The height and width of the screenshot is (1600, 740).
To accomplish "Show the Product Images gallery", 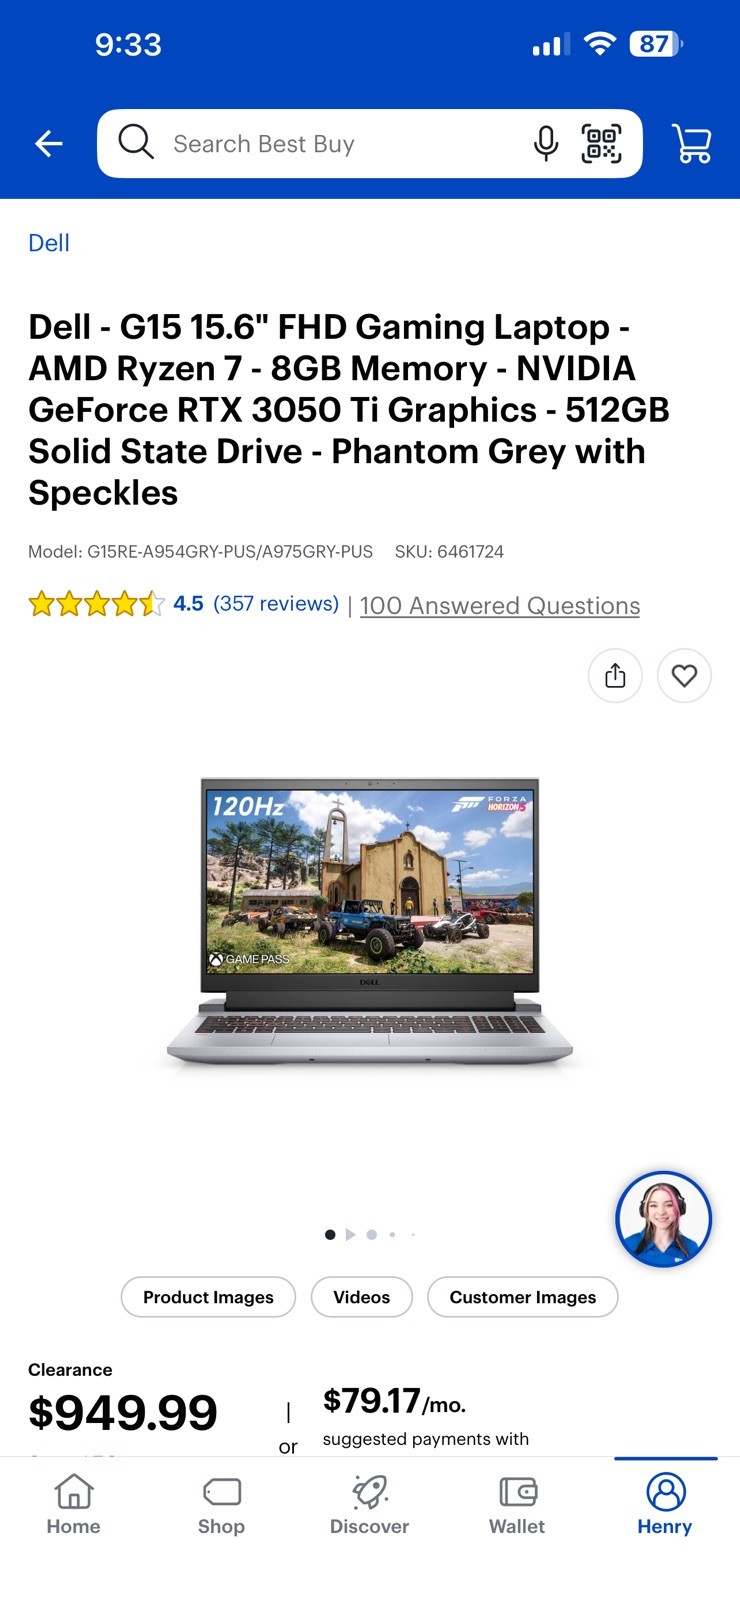I will coord(208,1297).
